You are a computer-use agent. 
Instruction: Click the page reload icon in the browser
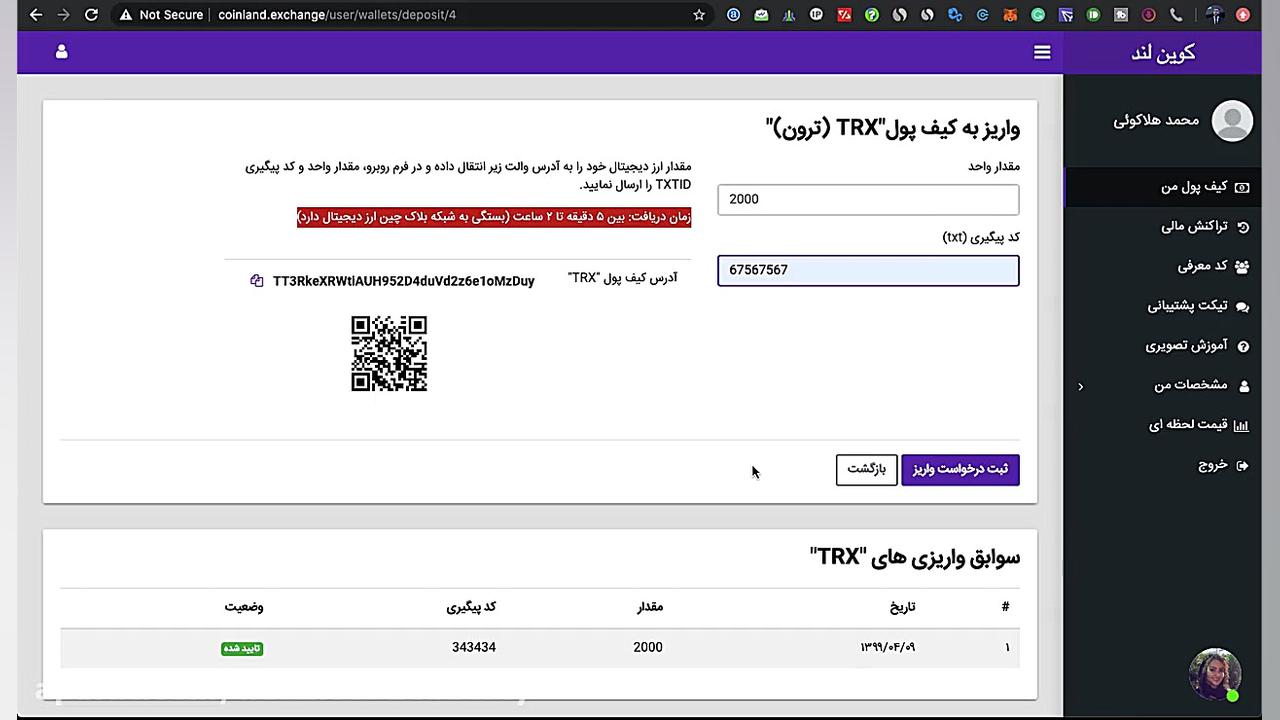point(91,15)
